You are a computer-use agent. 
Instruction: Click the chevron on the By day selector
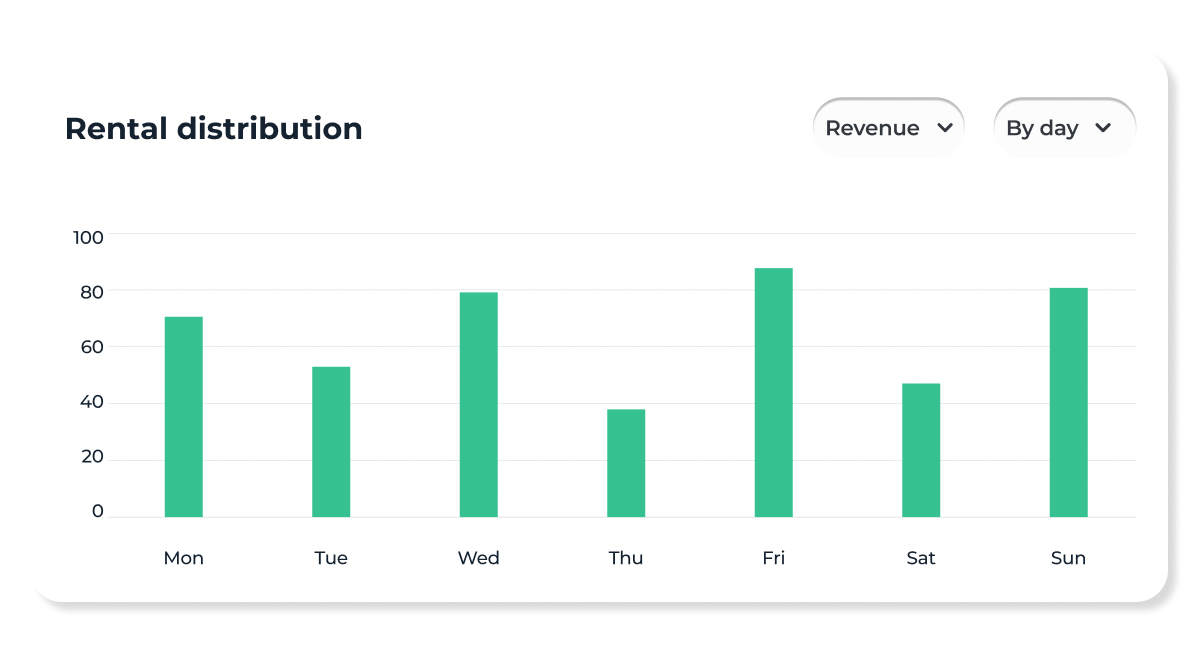point(1104,128)
